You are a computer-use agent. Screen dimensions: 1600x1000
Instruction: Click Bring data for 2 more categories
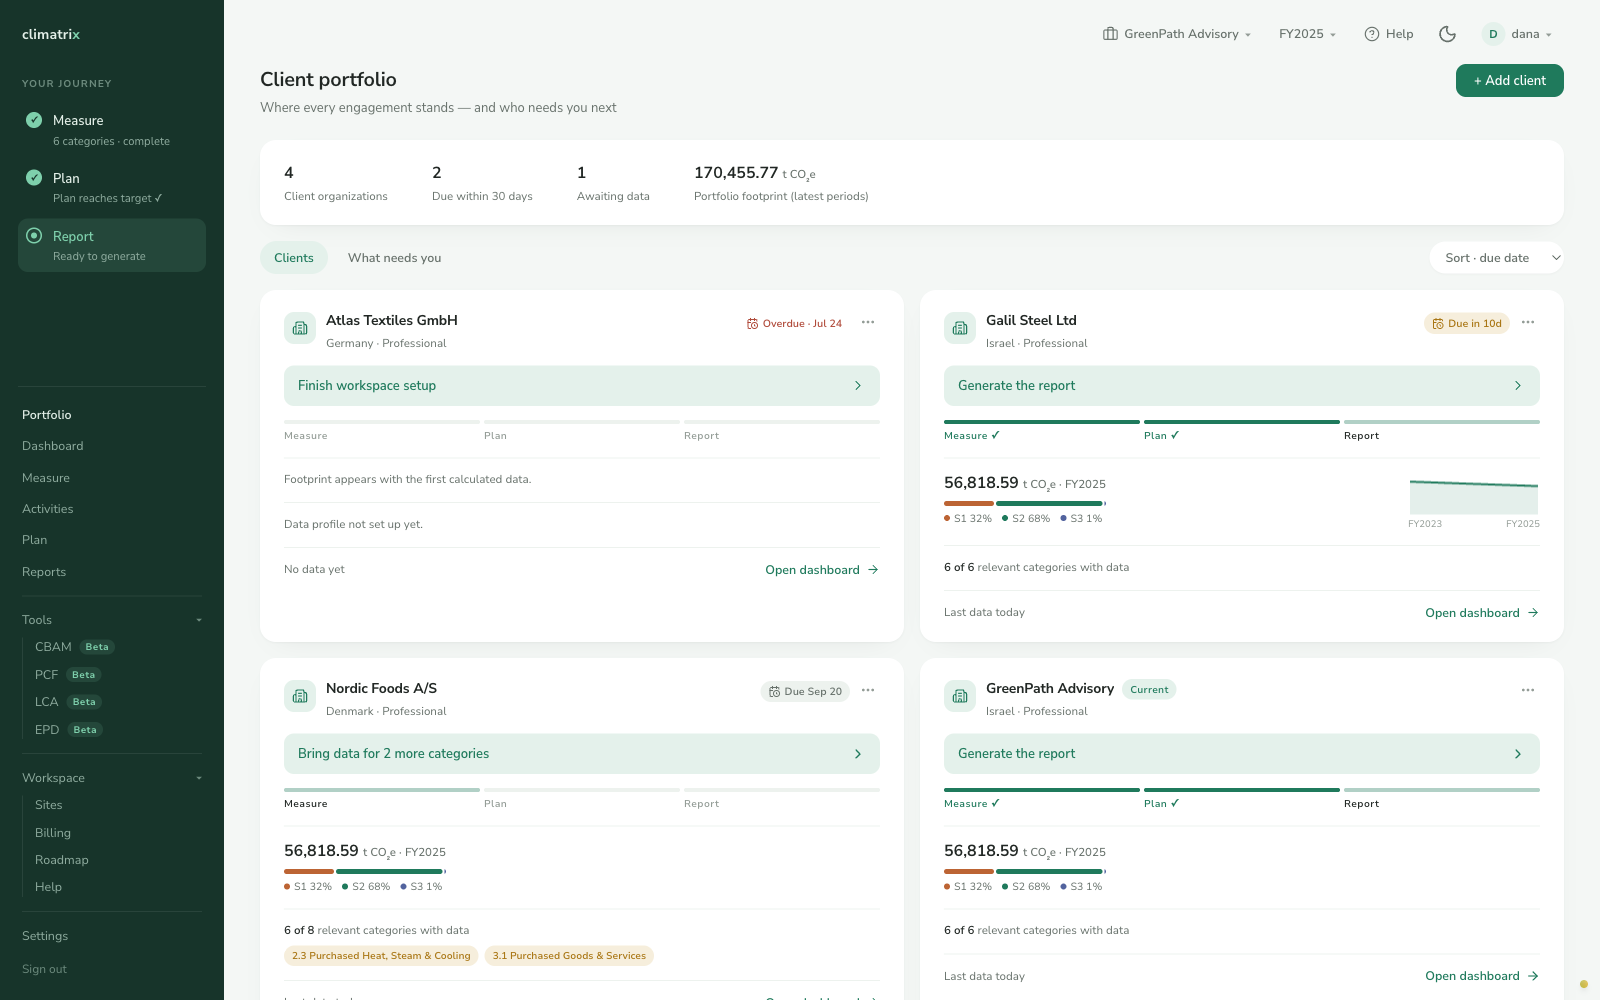pos(582,754)
